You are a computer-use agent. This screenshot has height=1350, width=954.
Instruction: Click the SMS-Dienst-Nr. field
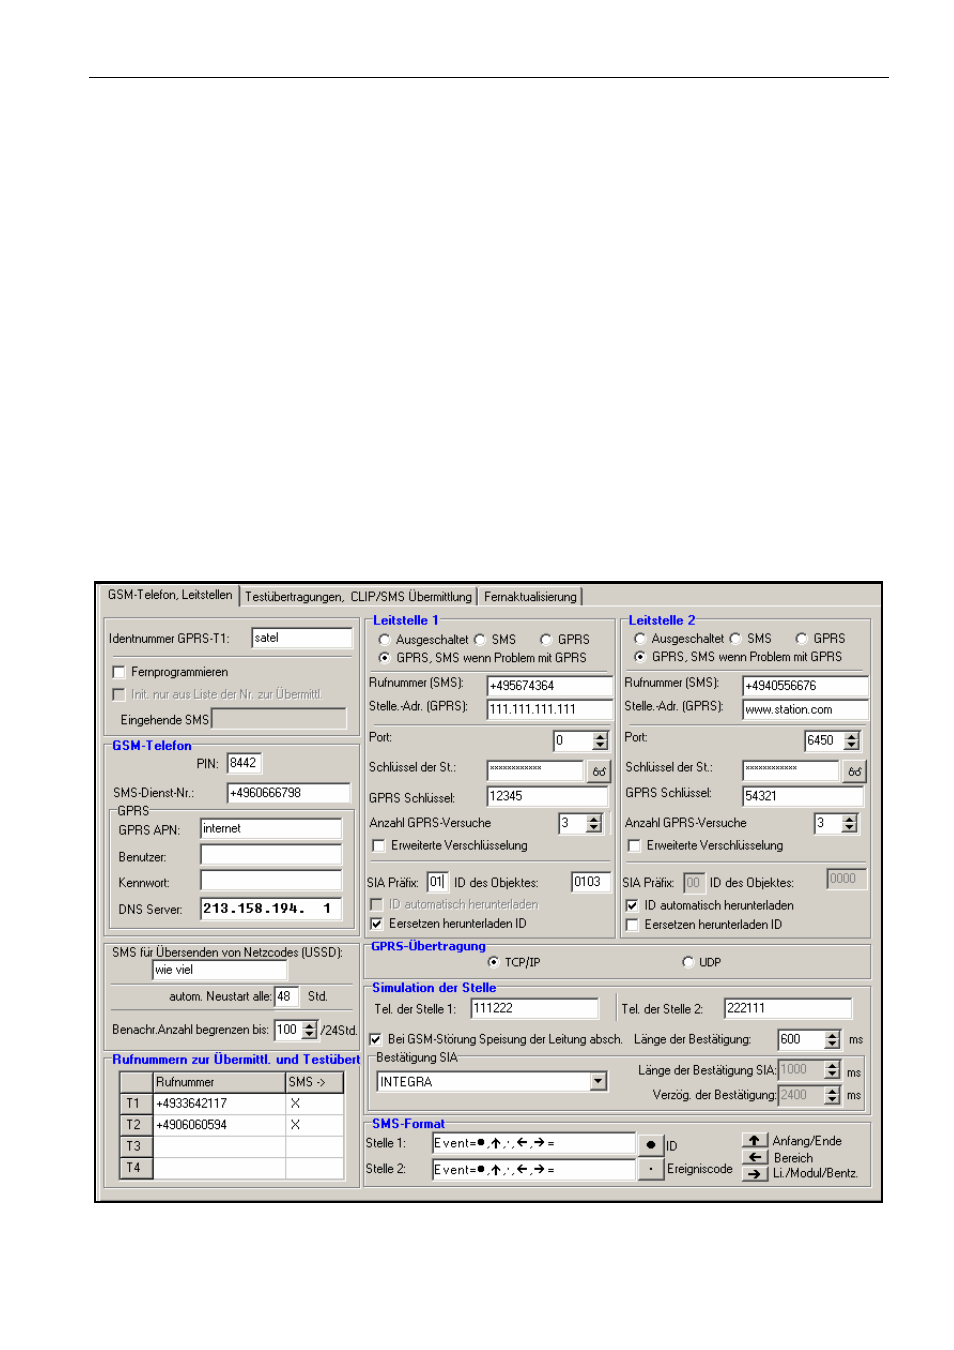click(x=289, y=793)
